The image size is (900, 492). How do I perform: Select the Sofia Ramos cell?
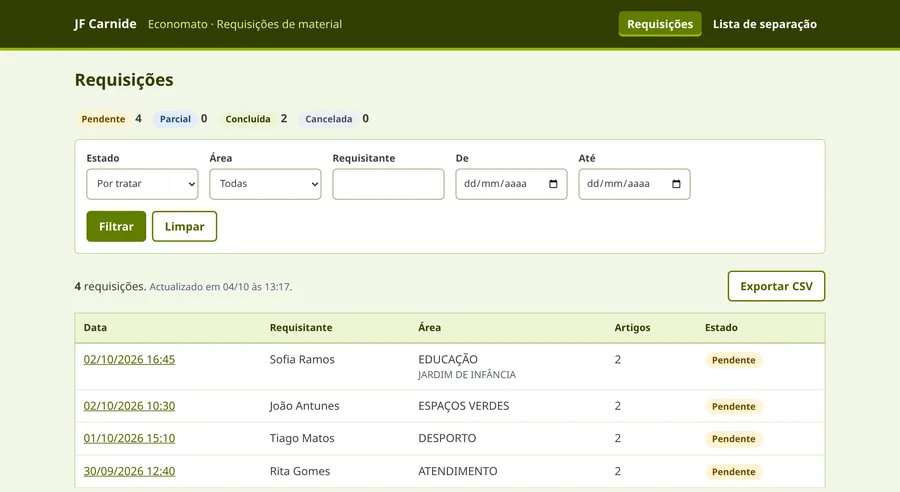pyautogui.click(x=302, y=359)
